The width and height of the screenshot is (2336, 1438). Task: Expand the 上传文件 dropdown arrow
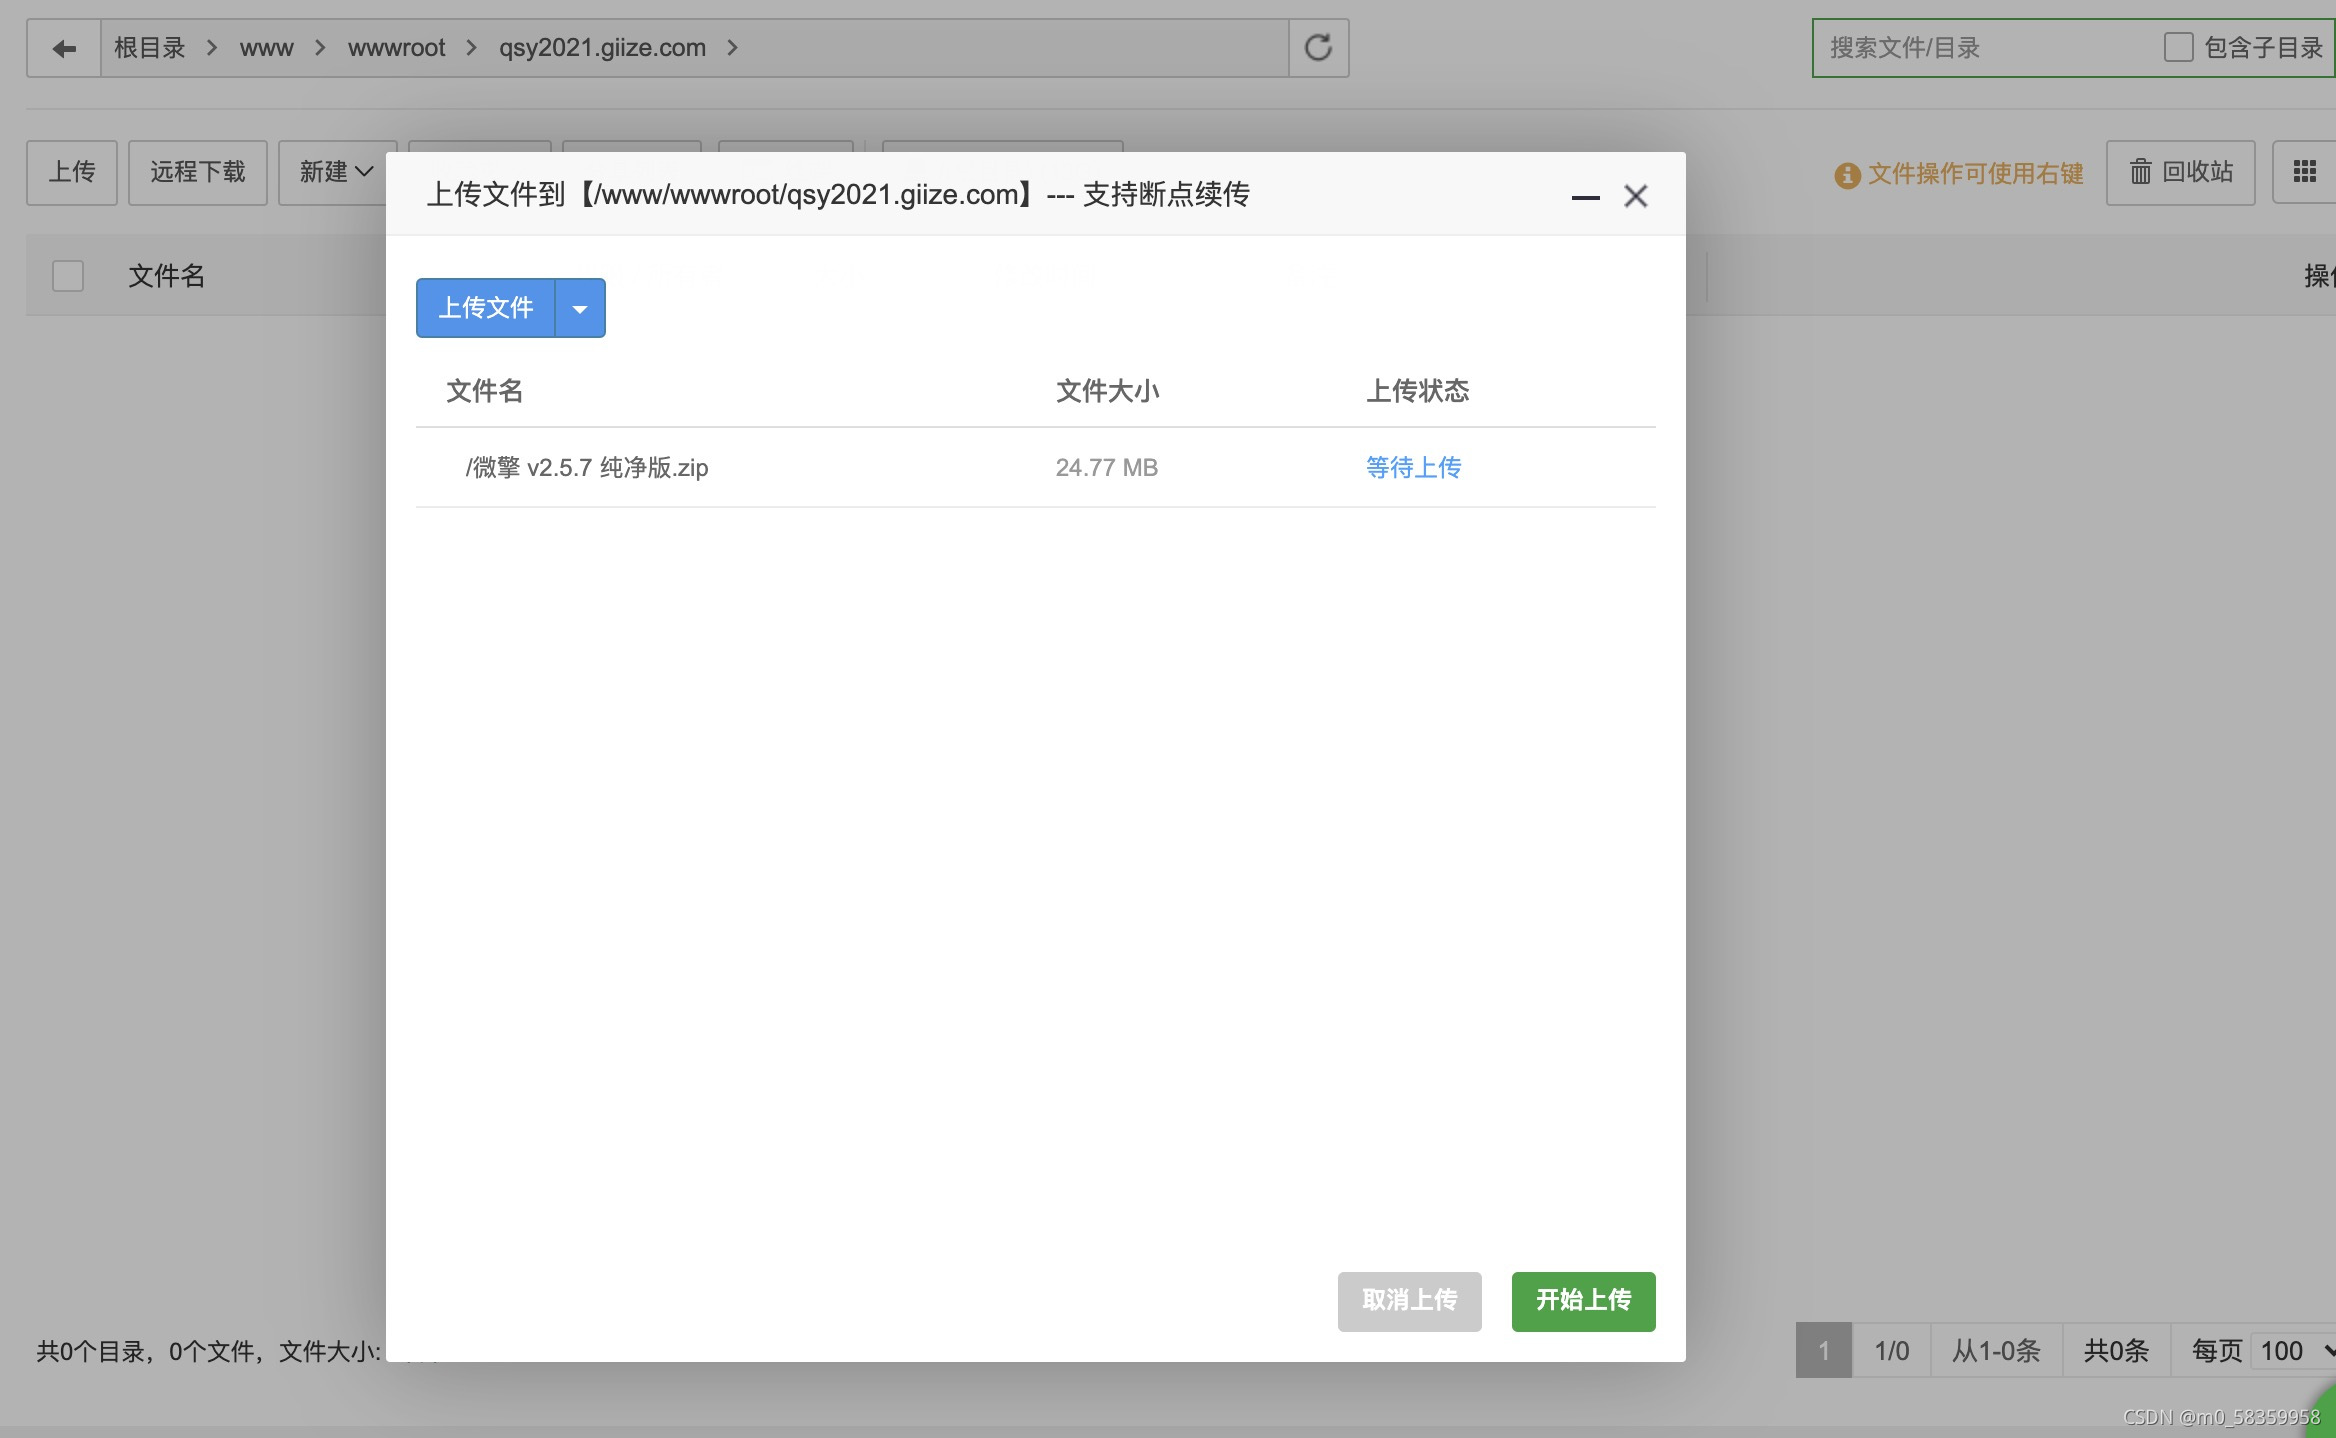click(x=580, y=308)
